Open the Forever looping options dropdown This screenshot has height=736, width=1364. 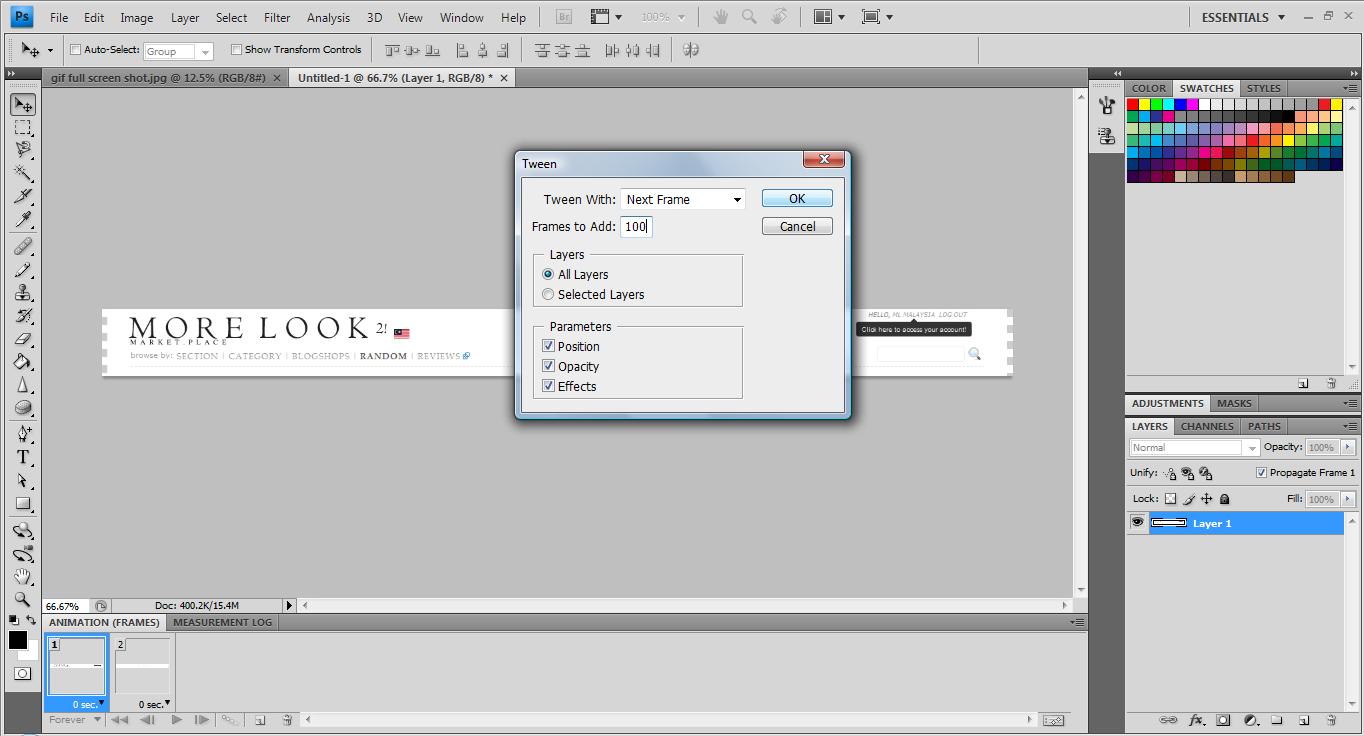click(75, 719)
